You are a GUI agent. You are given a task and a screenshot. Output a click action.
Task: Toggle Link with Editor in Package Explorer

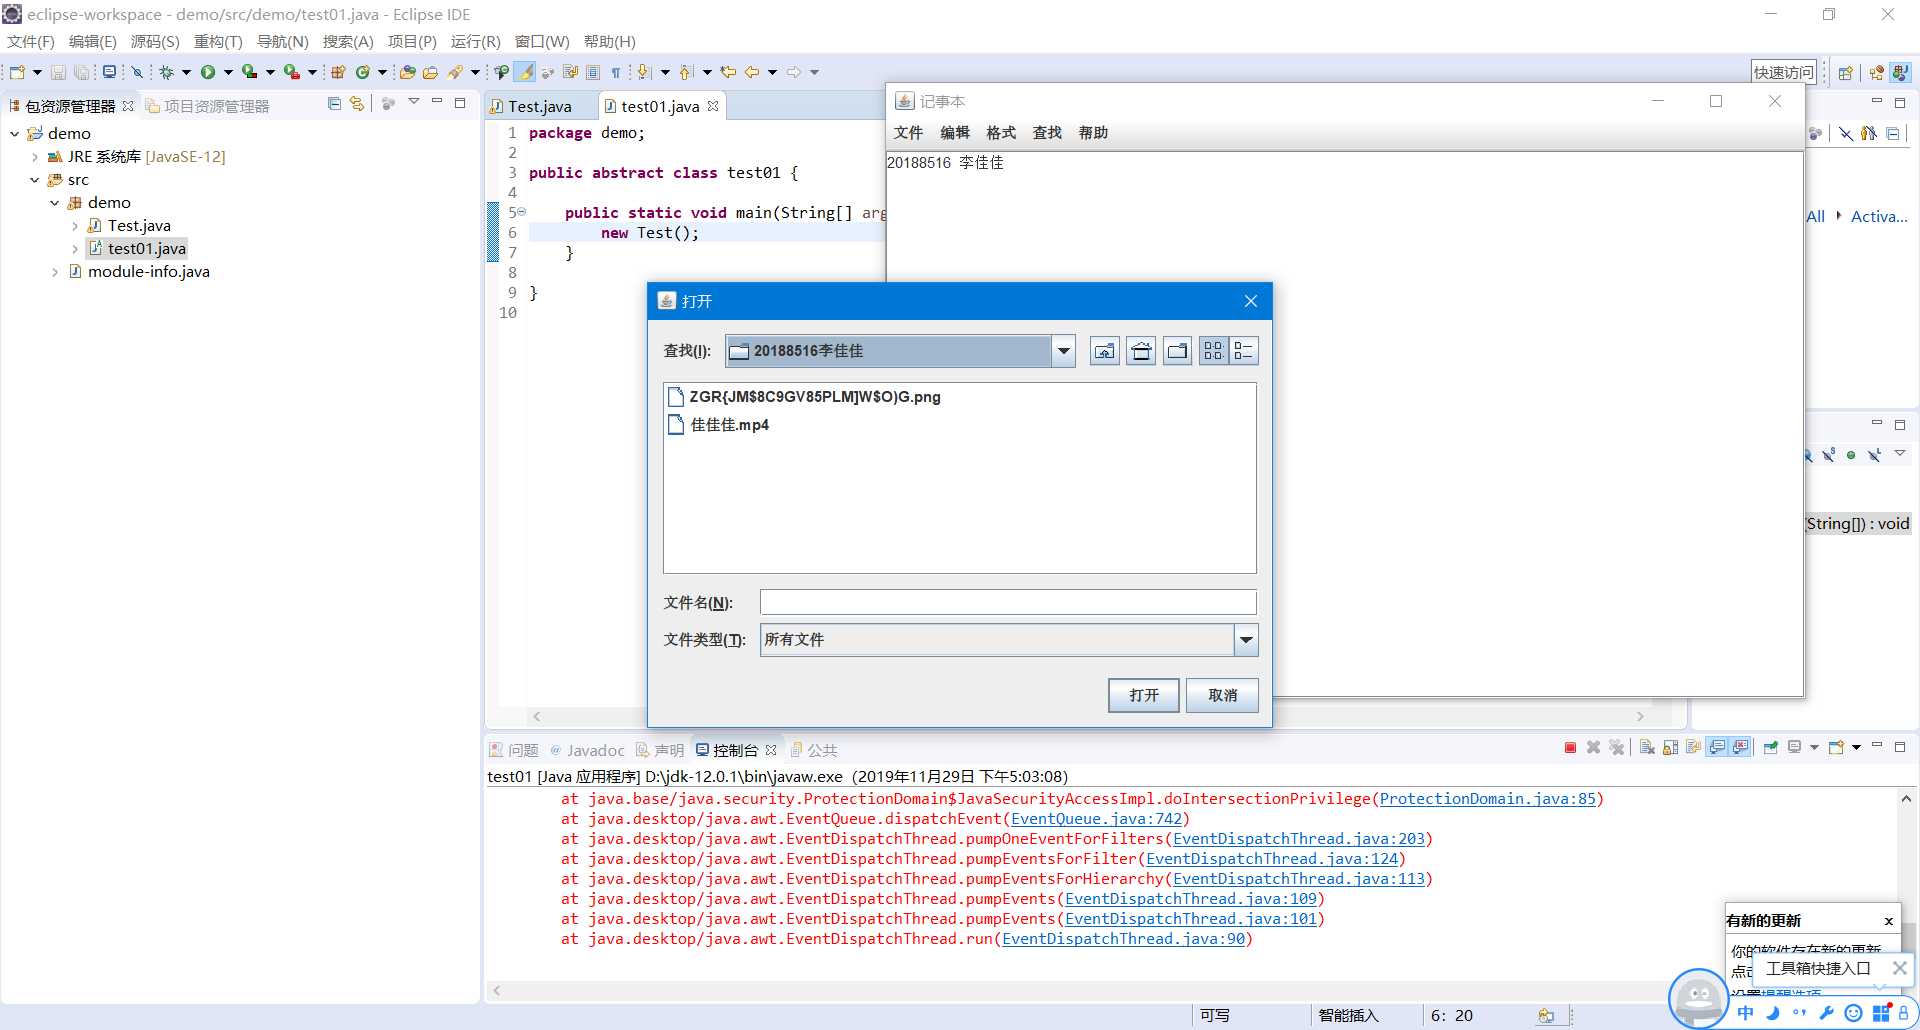tap(357, 103)
